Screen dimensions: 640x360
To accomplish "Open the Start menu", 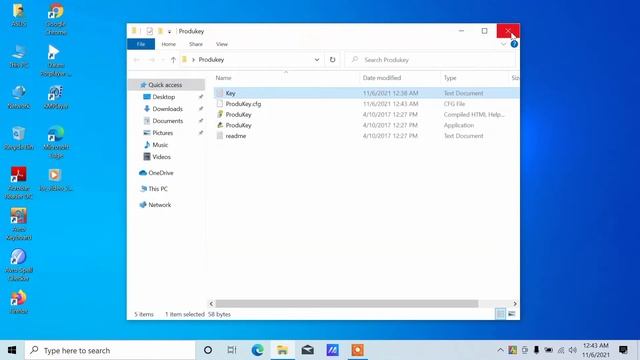I will click(12, 350).
